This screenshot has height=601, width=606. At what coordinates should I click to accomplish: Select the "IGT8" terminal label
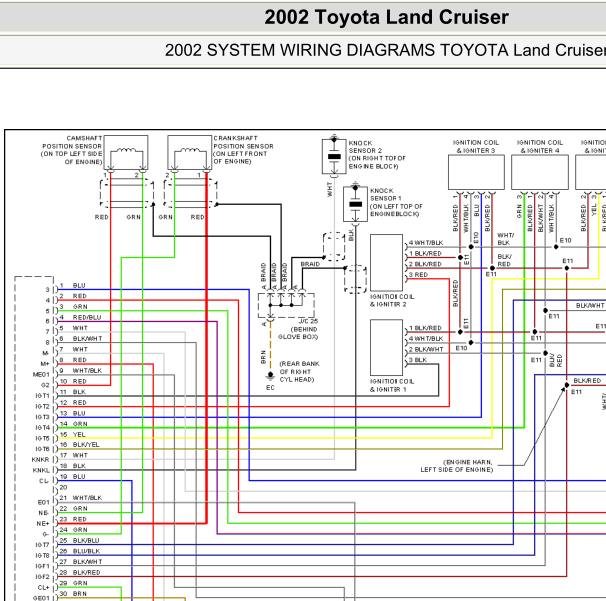pos(43,555)
